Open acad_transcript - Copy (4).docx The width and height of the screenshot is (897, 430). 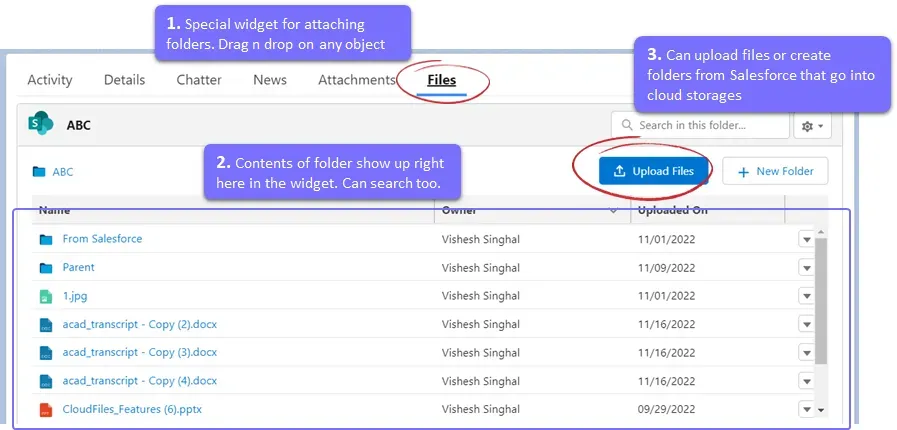coord(140,381)
